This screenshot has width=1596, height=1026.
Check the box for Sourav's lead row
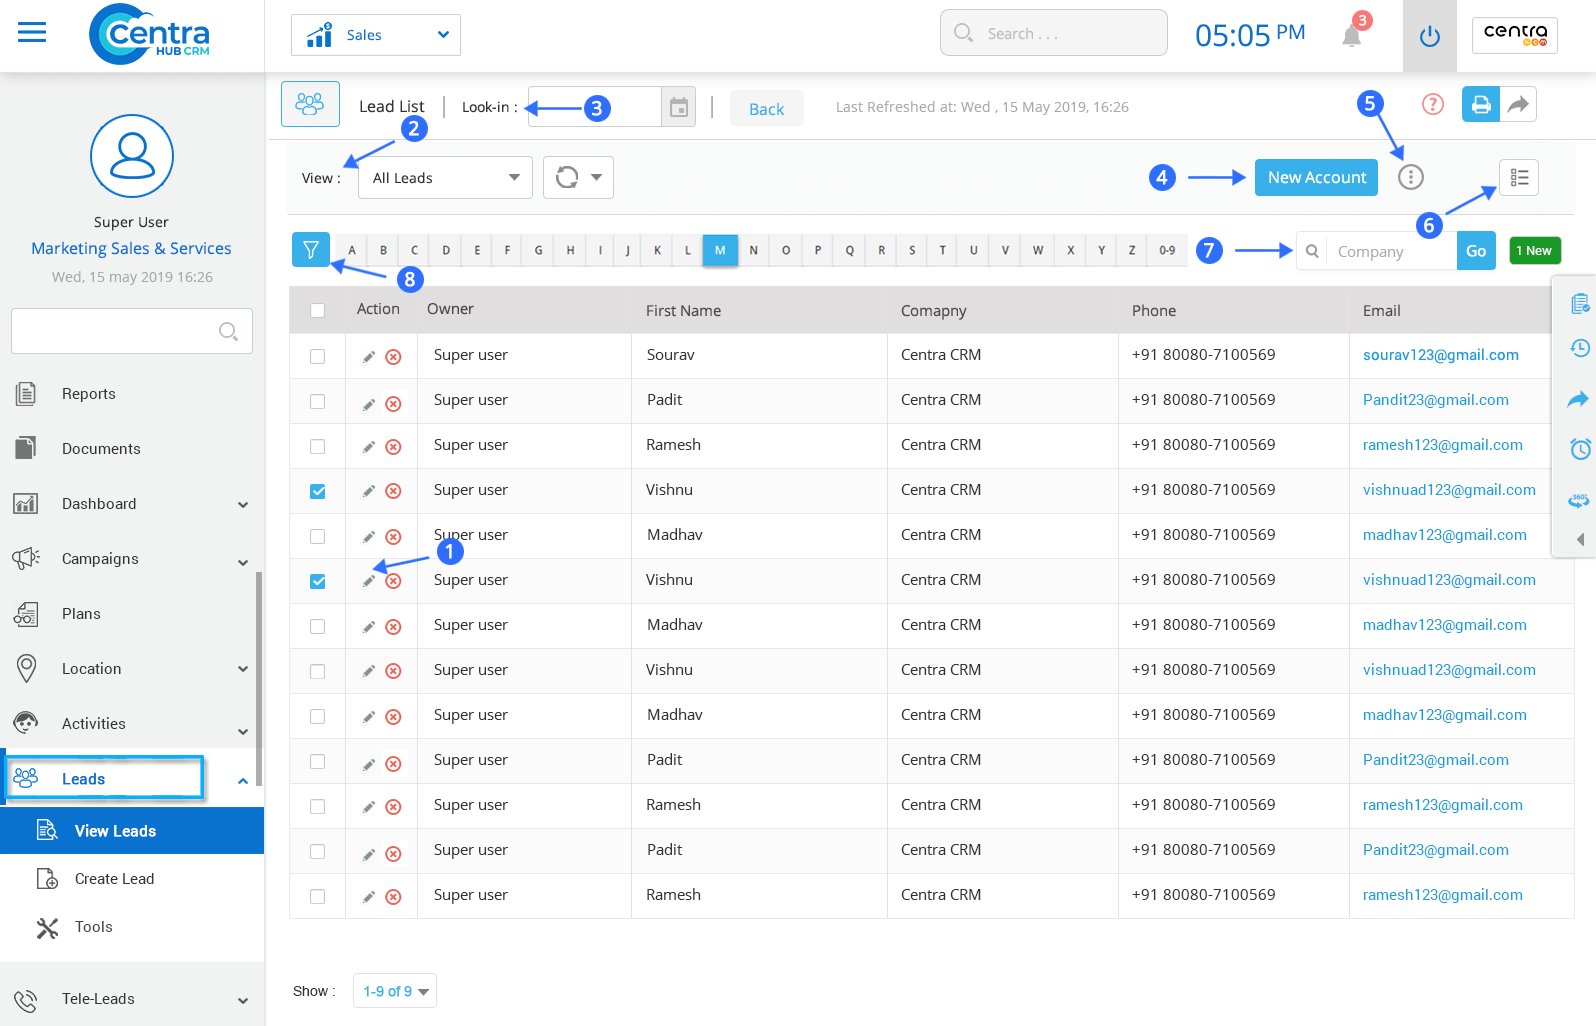coord(317,356)
